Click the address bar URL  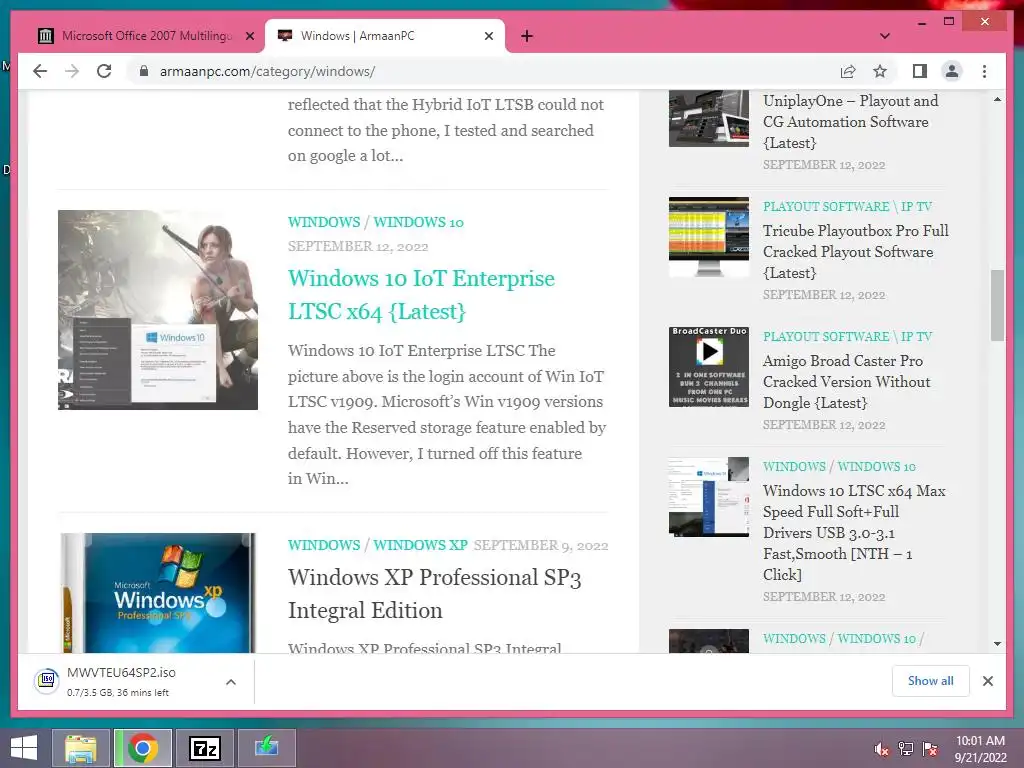coord(267,71)
